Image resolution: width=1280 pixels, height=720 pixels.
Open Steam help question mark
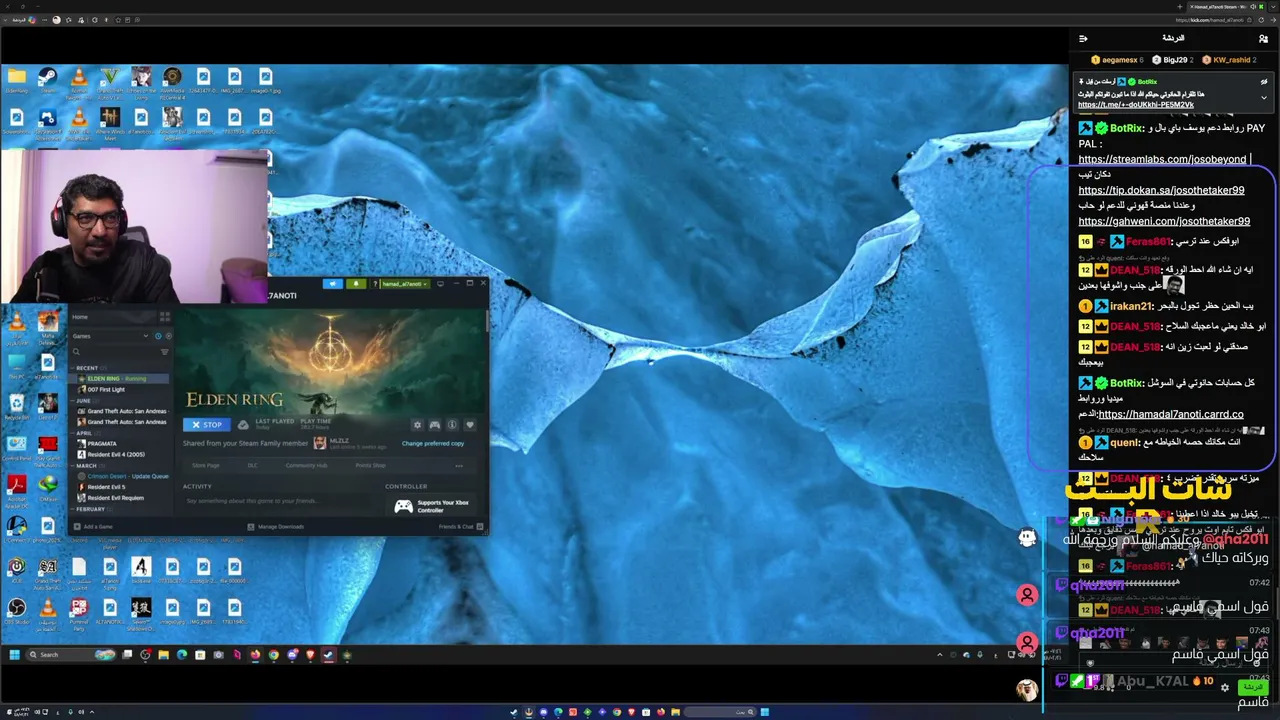(375, 284)
